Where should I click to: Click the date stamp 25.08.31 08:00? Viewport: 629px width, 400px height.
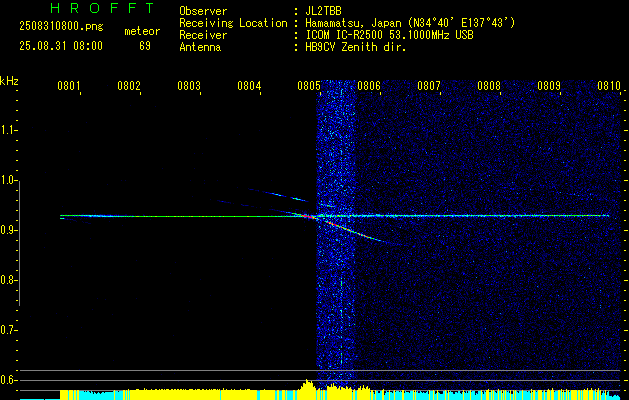[x=61, y=46]
